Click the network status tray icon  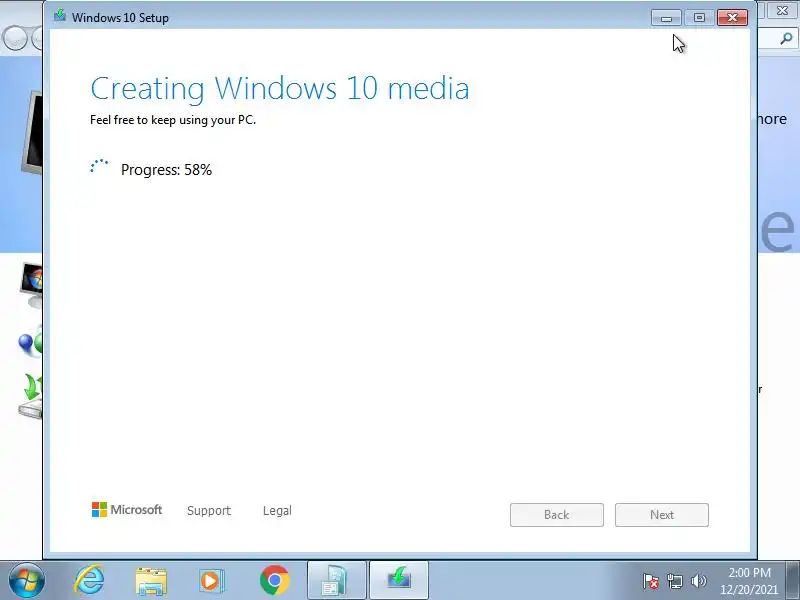[674, 581]
